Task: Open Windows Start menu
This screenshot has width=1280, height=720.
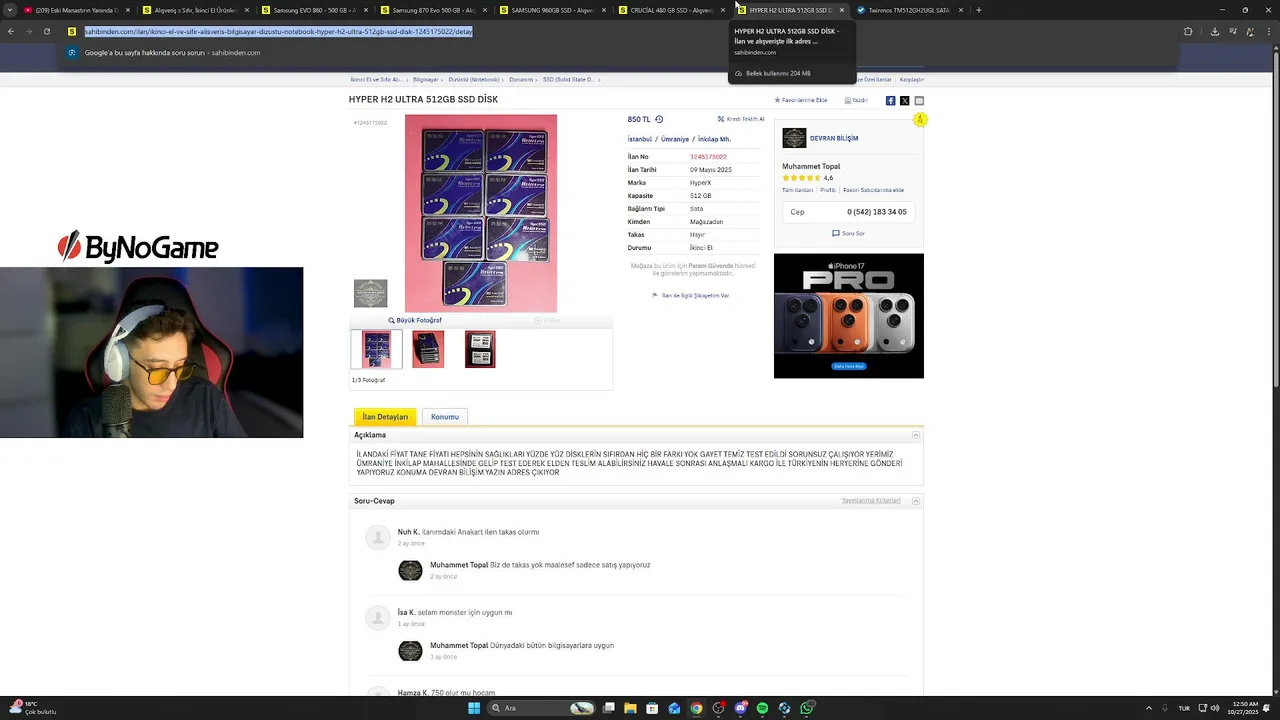Action: coord(474,708)
